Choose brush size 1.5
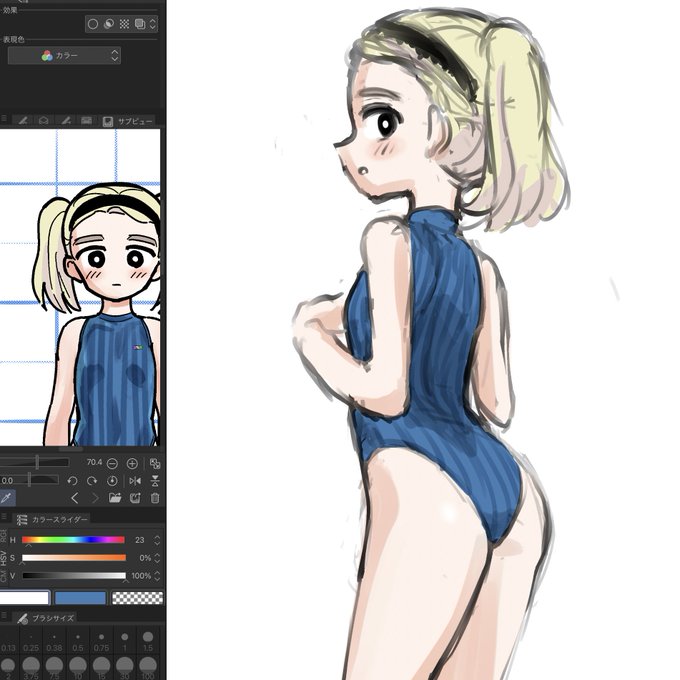680x680 pixels. (148, 642)
